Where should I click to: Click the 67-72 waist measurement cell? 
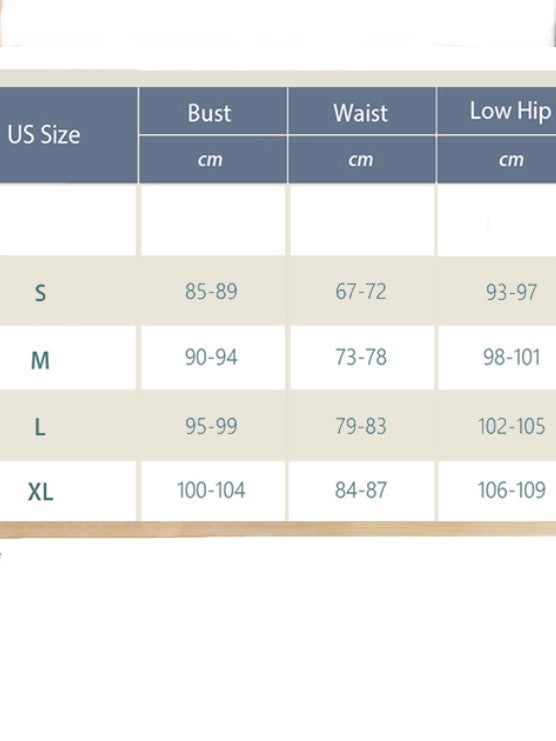(x=361, y=291)
